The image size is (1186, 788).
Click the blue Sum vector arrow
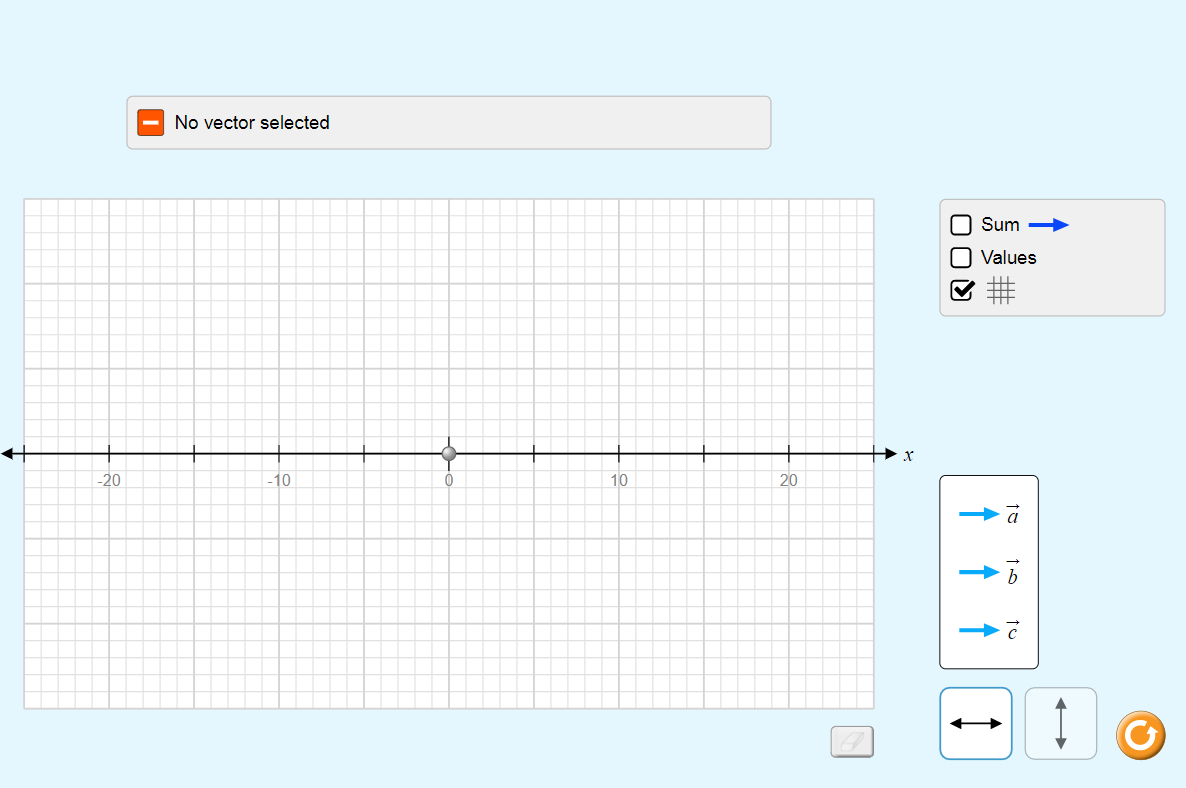(x=1048, y=225)
